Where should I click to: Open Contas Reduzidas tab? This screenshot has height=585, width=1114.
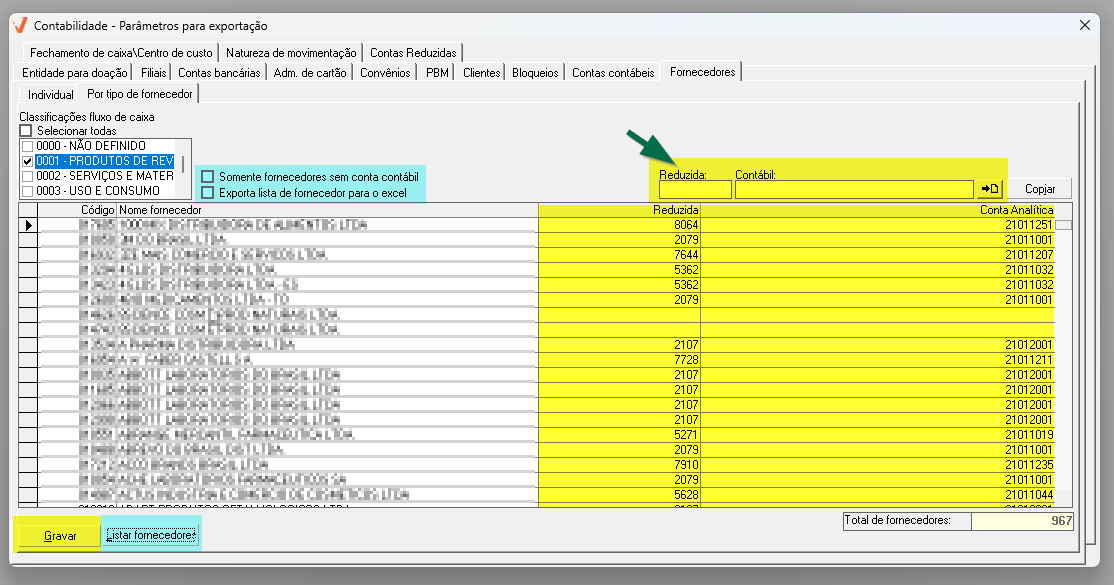413,53
